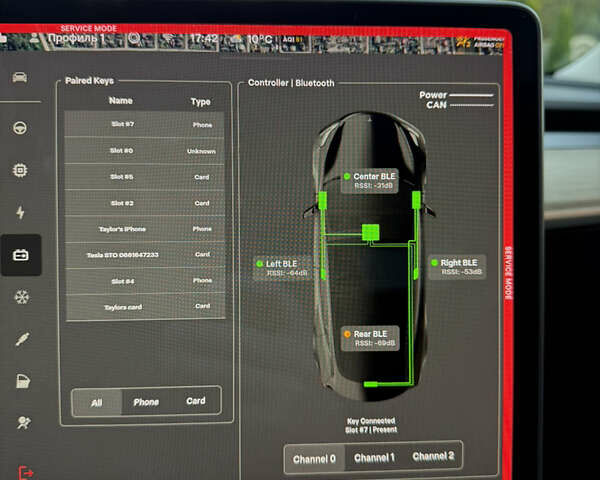Open the car overview sidebar icon
Viewport: 600px width, 480px height.
[x=20, y=78]
